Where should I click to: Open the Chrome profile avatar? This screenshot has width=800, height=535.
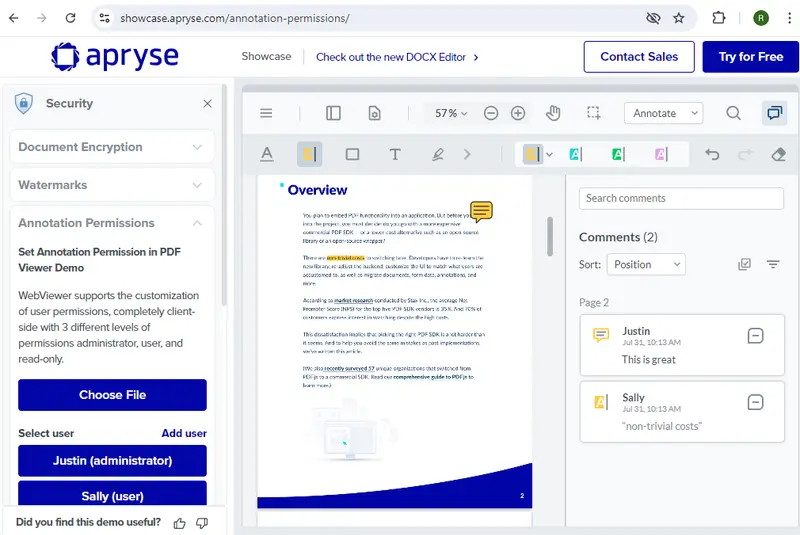point(761,18)
